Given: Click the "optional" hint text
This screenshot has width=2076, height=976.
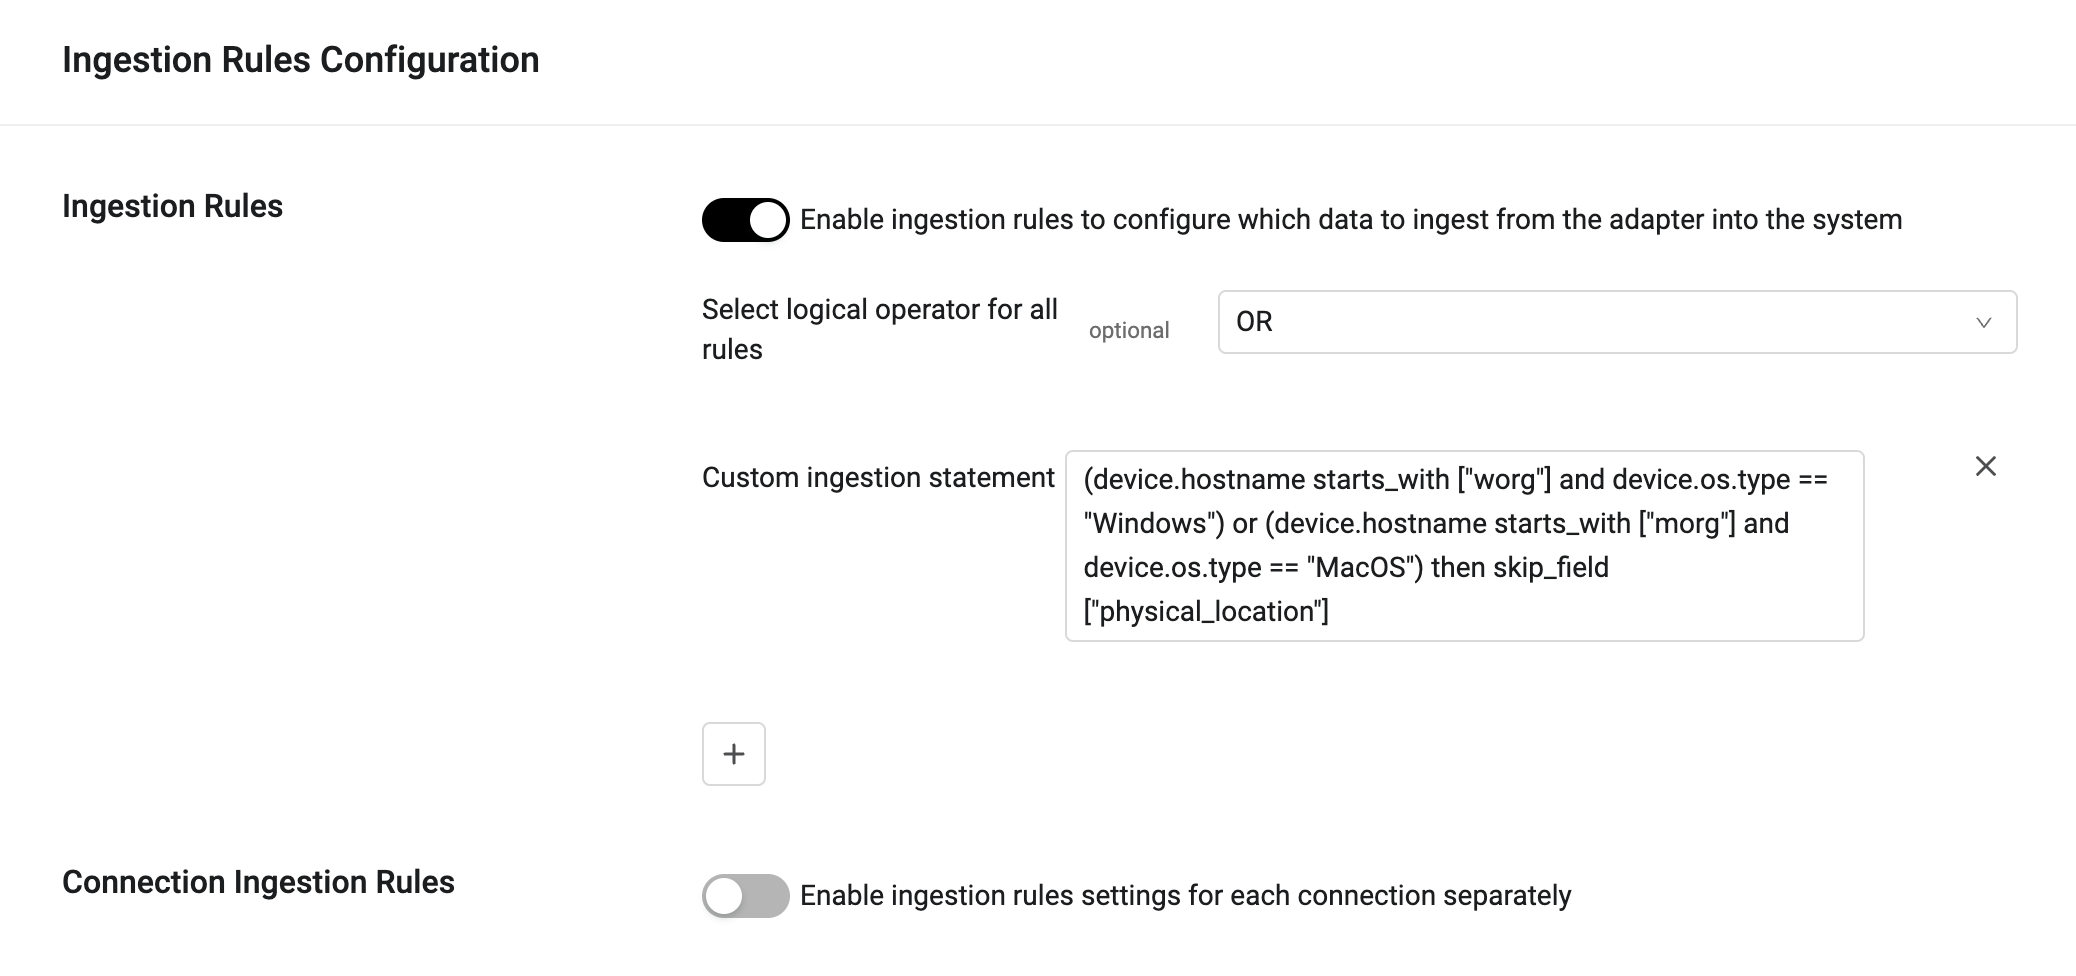Looking at the screenshot, I should pos(1128,331).
